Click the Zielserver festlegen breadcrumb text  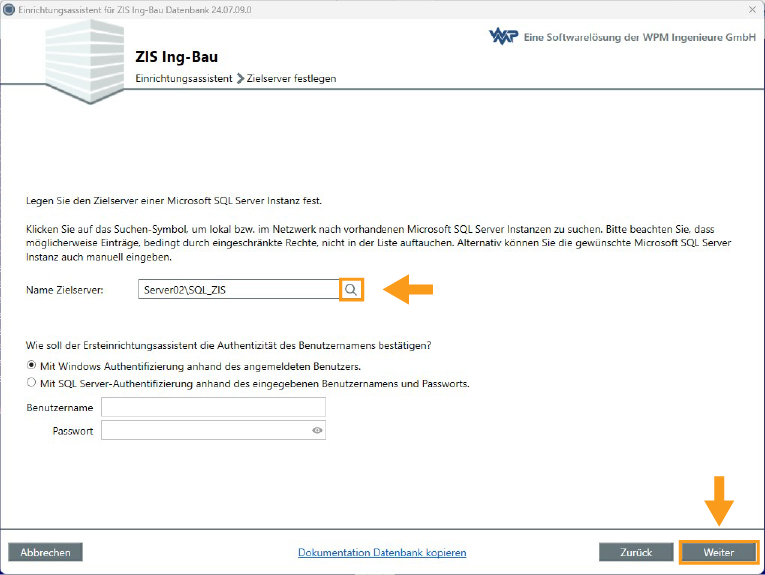click(x=291, y=79)
